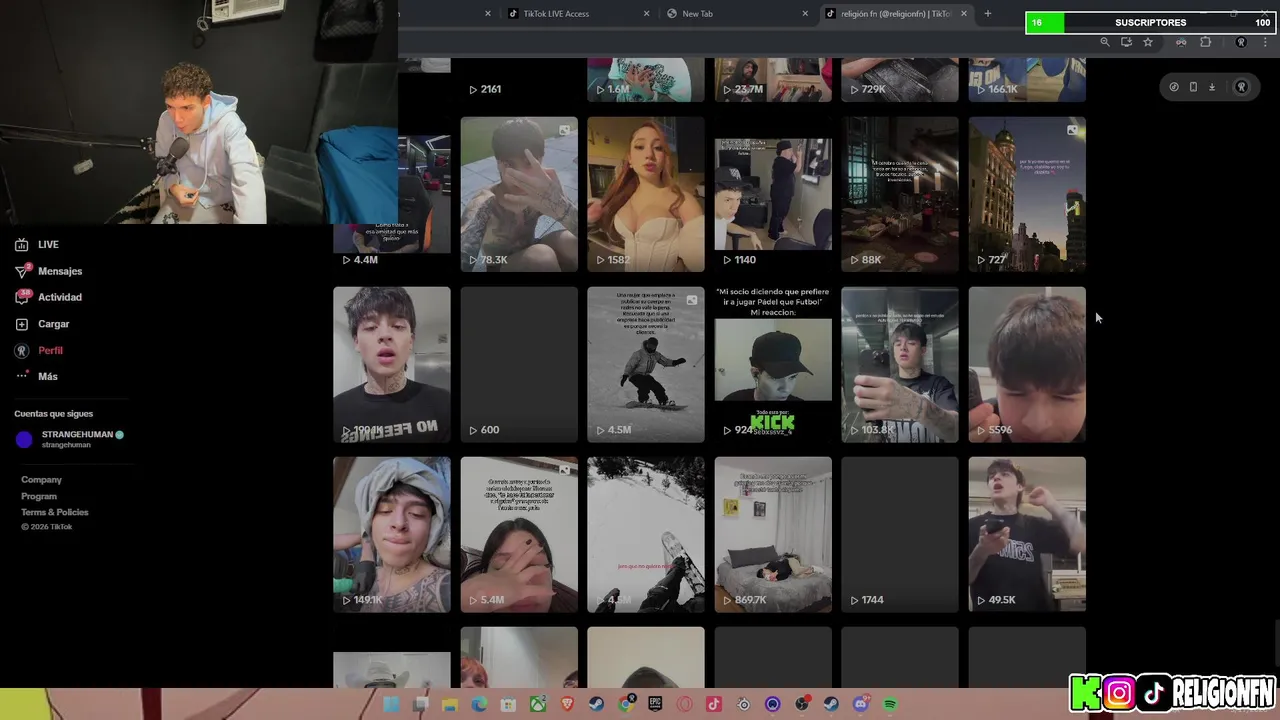Open the video with 1582 views
This screenshot has width=1280, height=720.
tap(646, 194)
